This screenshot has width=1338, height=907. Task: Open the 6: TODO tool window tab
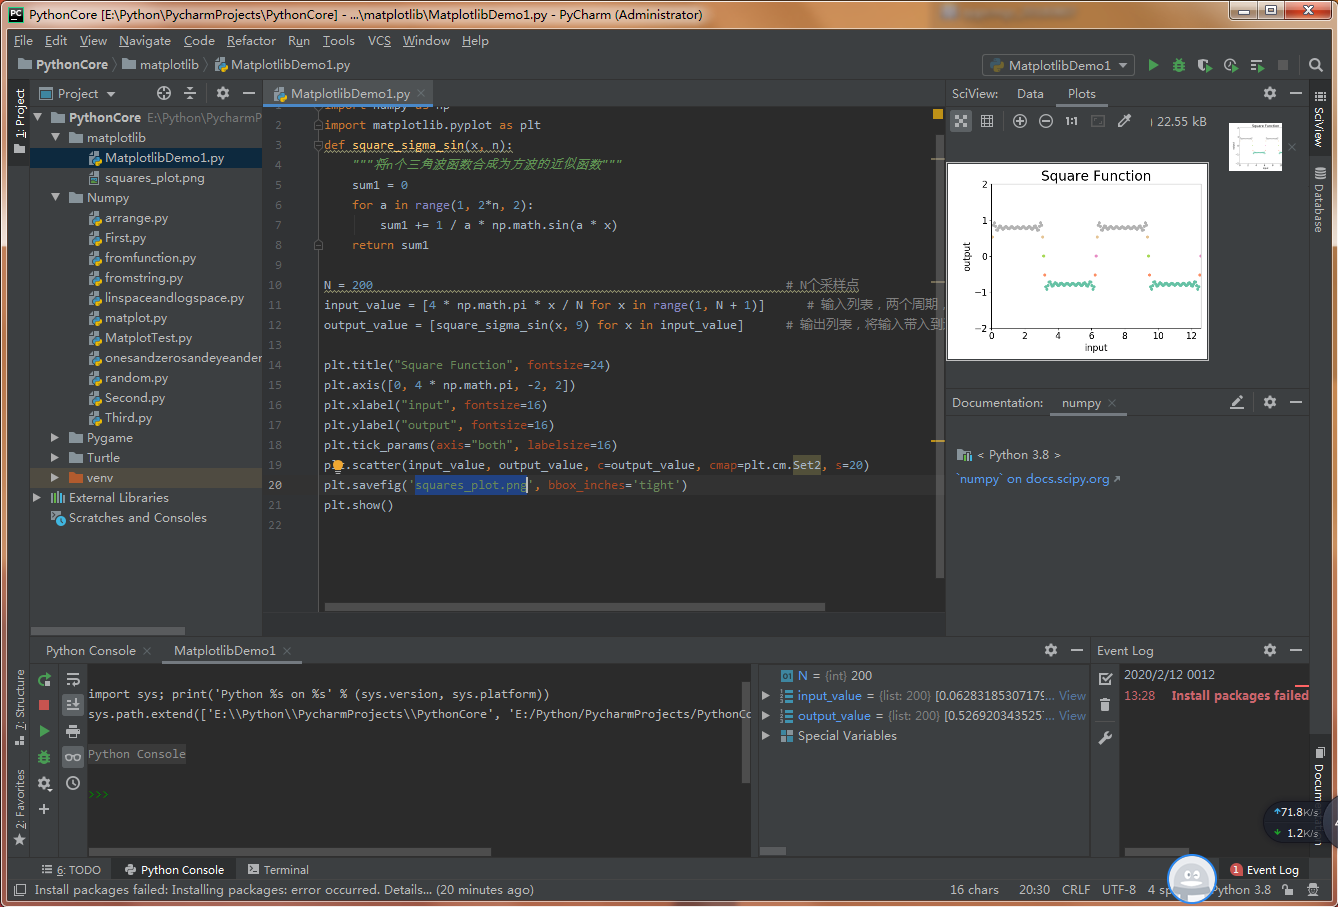[x=71, y=870]
